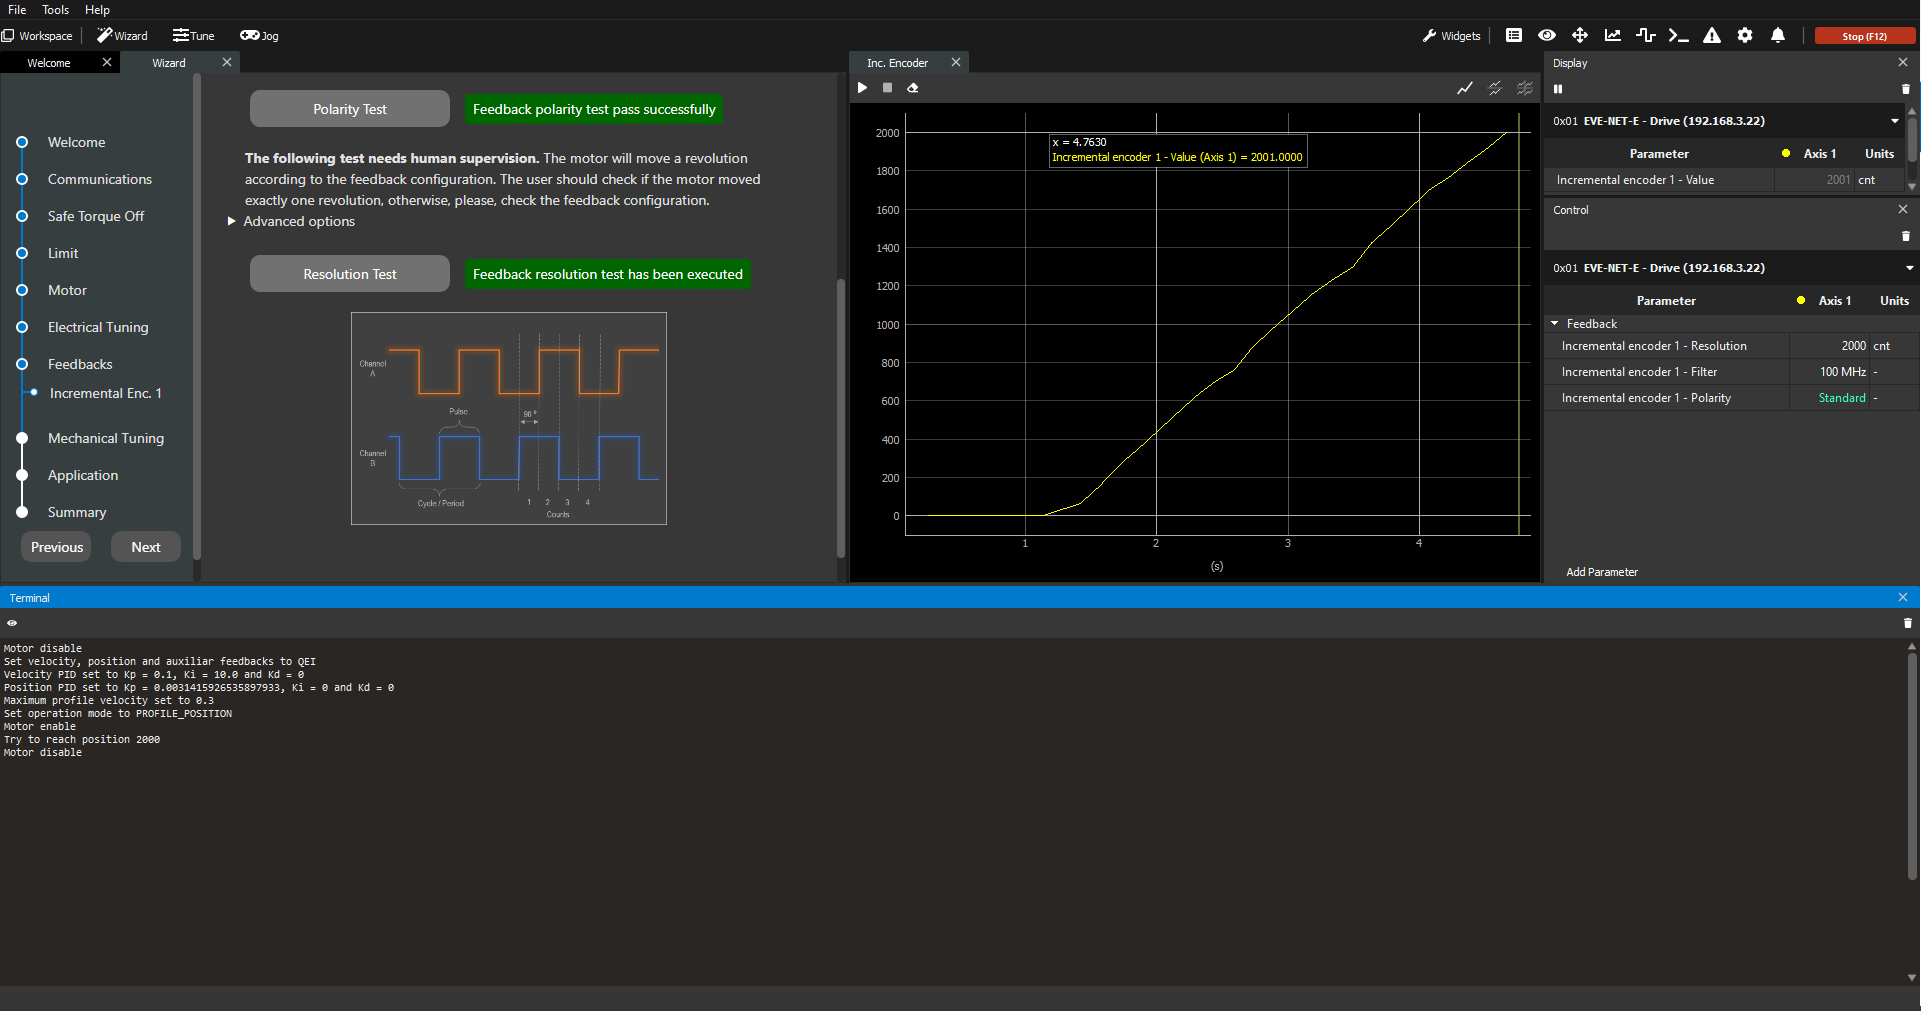Open the notifications bell
The height and width of the screenshot is (1012, 1922).
click(x=1777, y=36)
